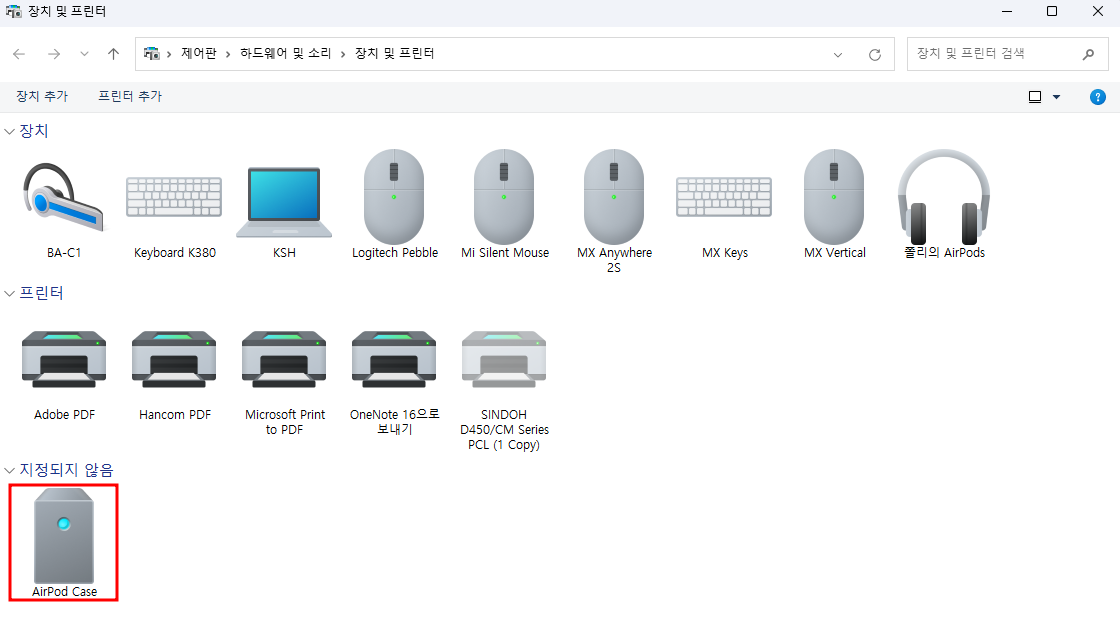The height and width of the screenshot is (619, 1120).
Task: Collapse the 프린터 section
Action: pyautogui.click(x=9, y=294)
